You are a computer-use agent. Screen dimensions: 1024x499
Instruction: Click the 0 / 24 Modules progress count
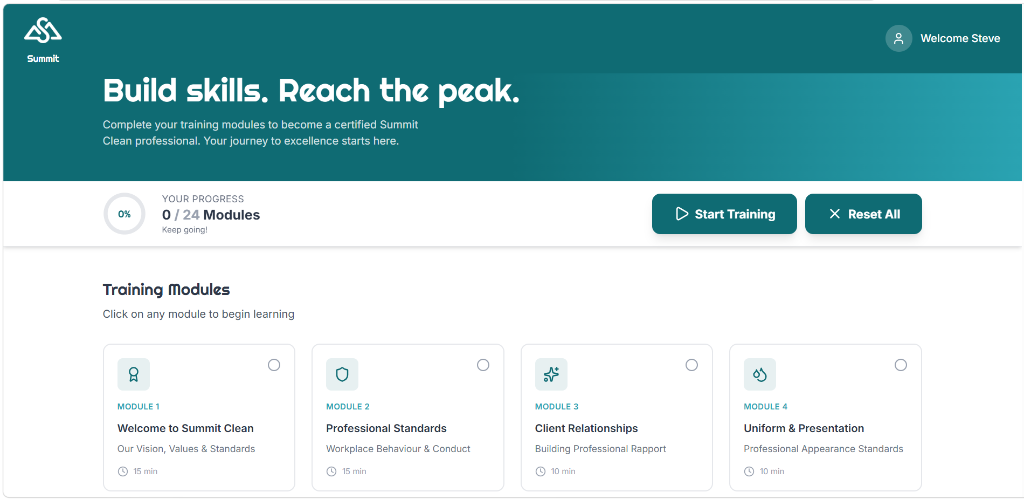[x=211, y=215]
